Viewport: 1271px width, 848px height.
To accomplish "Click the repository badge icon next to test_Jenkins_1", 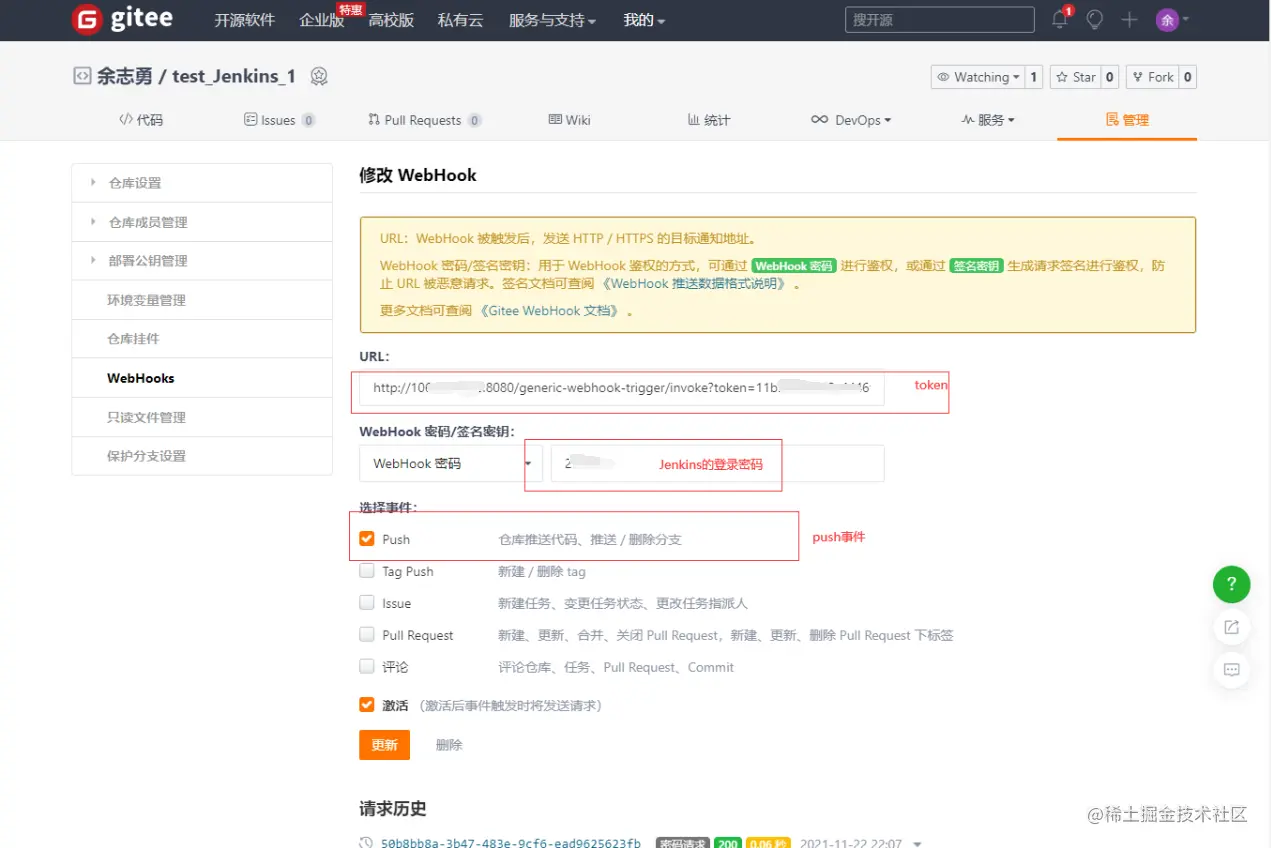I will [x=319, y=76].
